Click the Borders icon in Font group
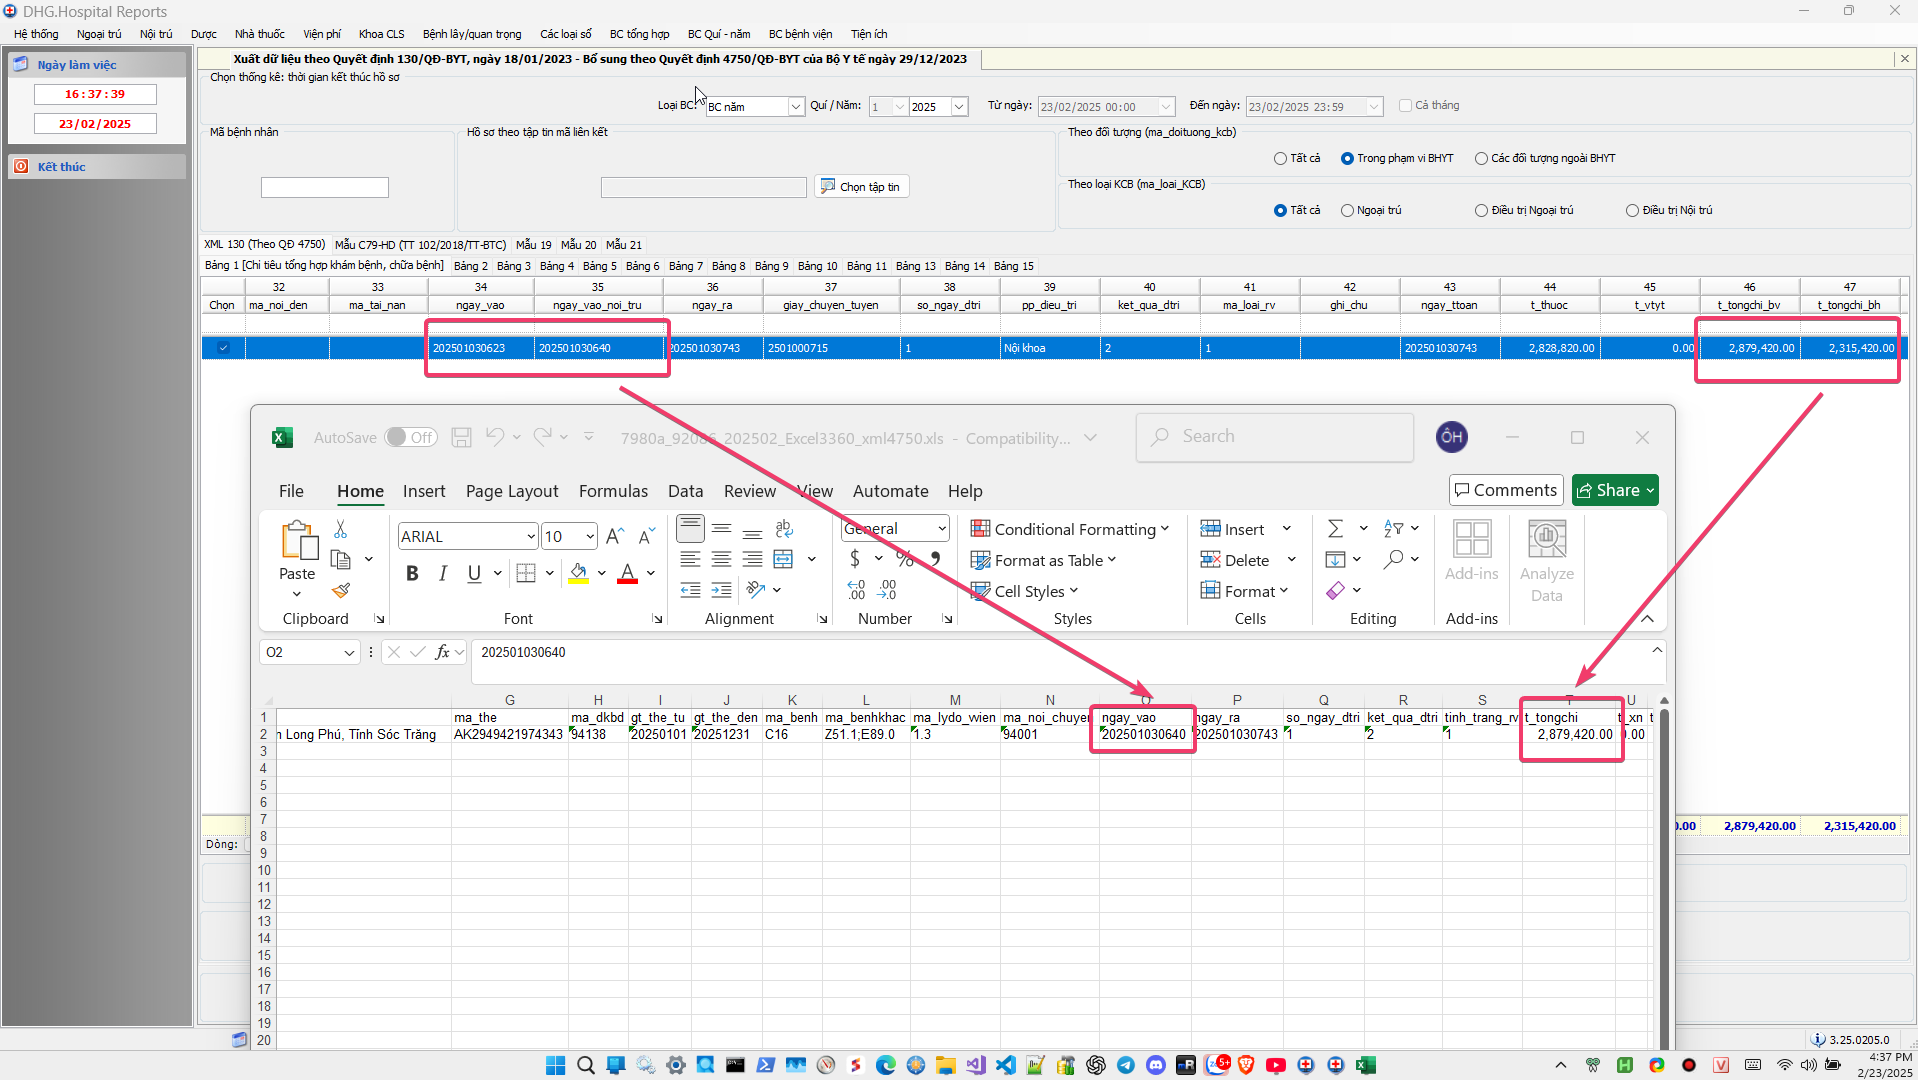The height and width of the screenshot is (1080, 1918). (526, 573)
